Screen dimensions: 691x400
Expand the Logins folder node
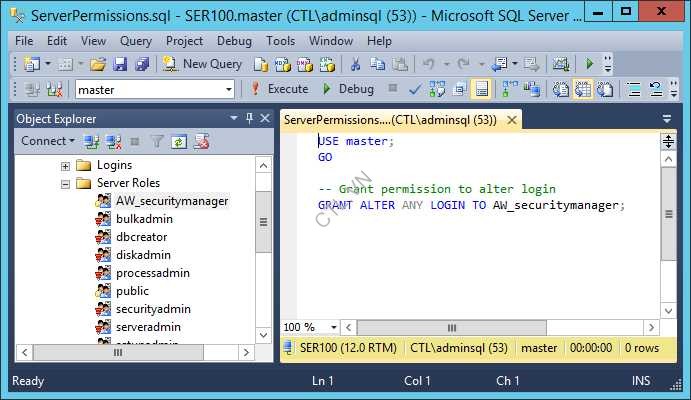click(66, 165)
